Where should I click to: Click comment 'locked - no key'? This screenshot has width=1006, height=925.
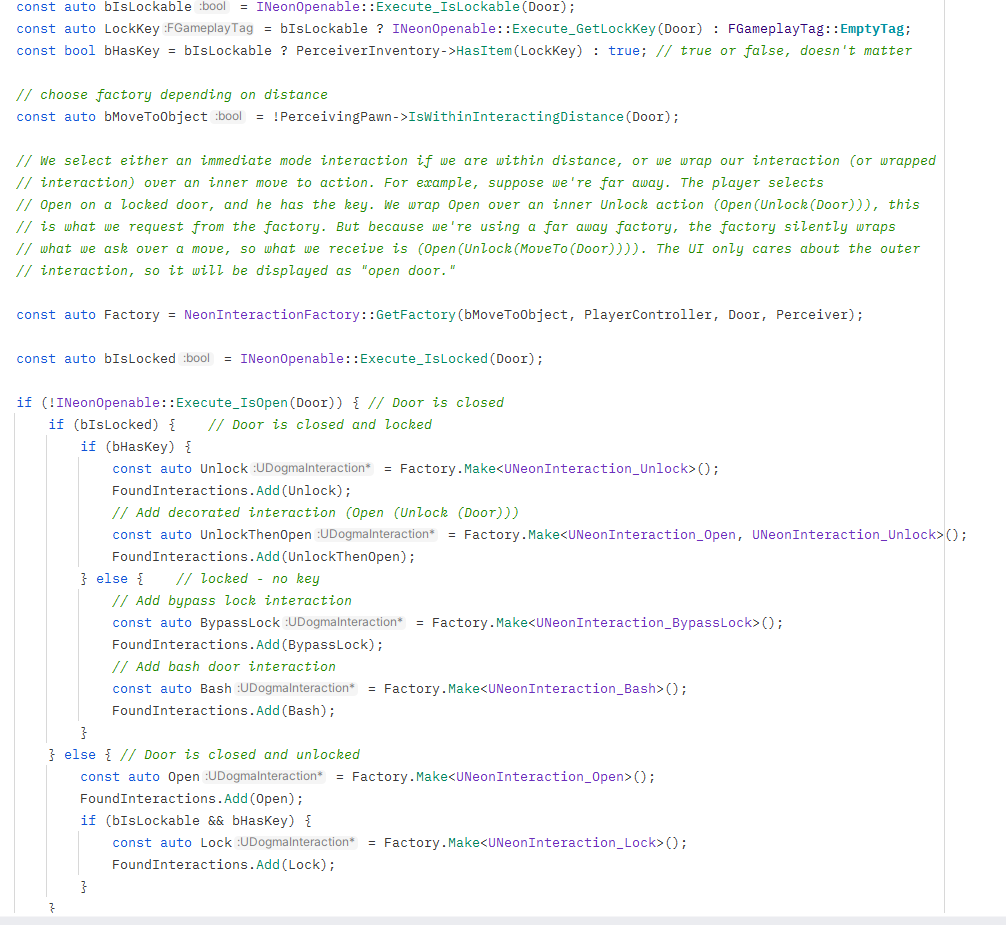(x=248, y=579)
